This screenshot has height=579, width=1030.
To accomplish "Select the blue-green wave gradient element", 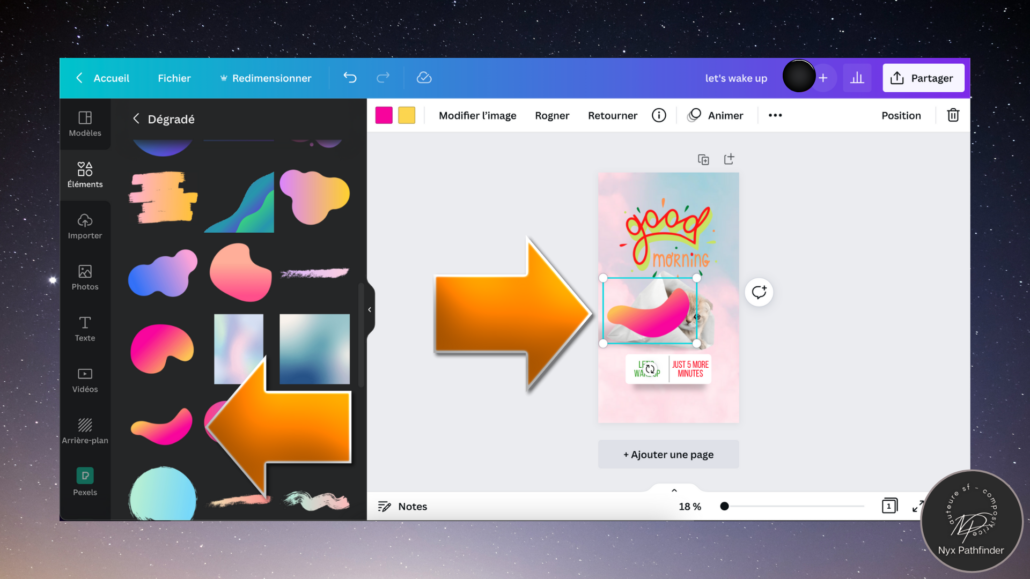I will (x=240, y=202).
